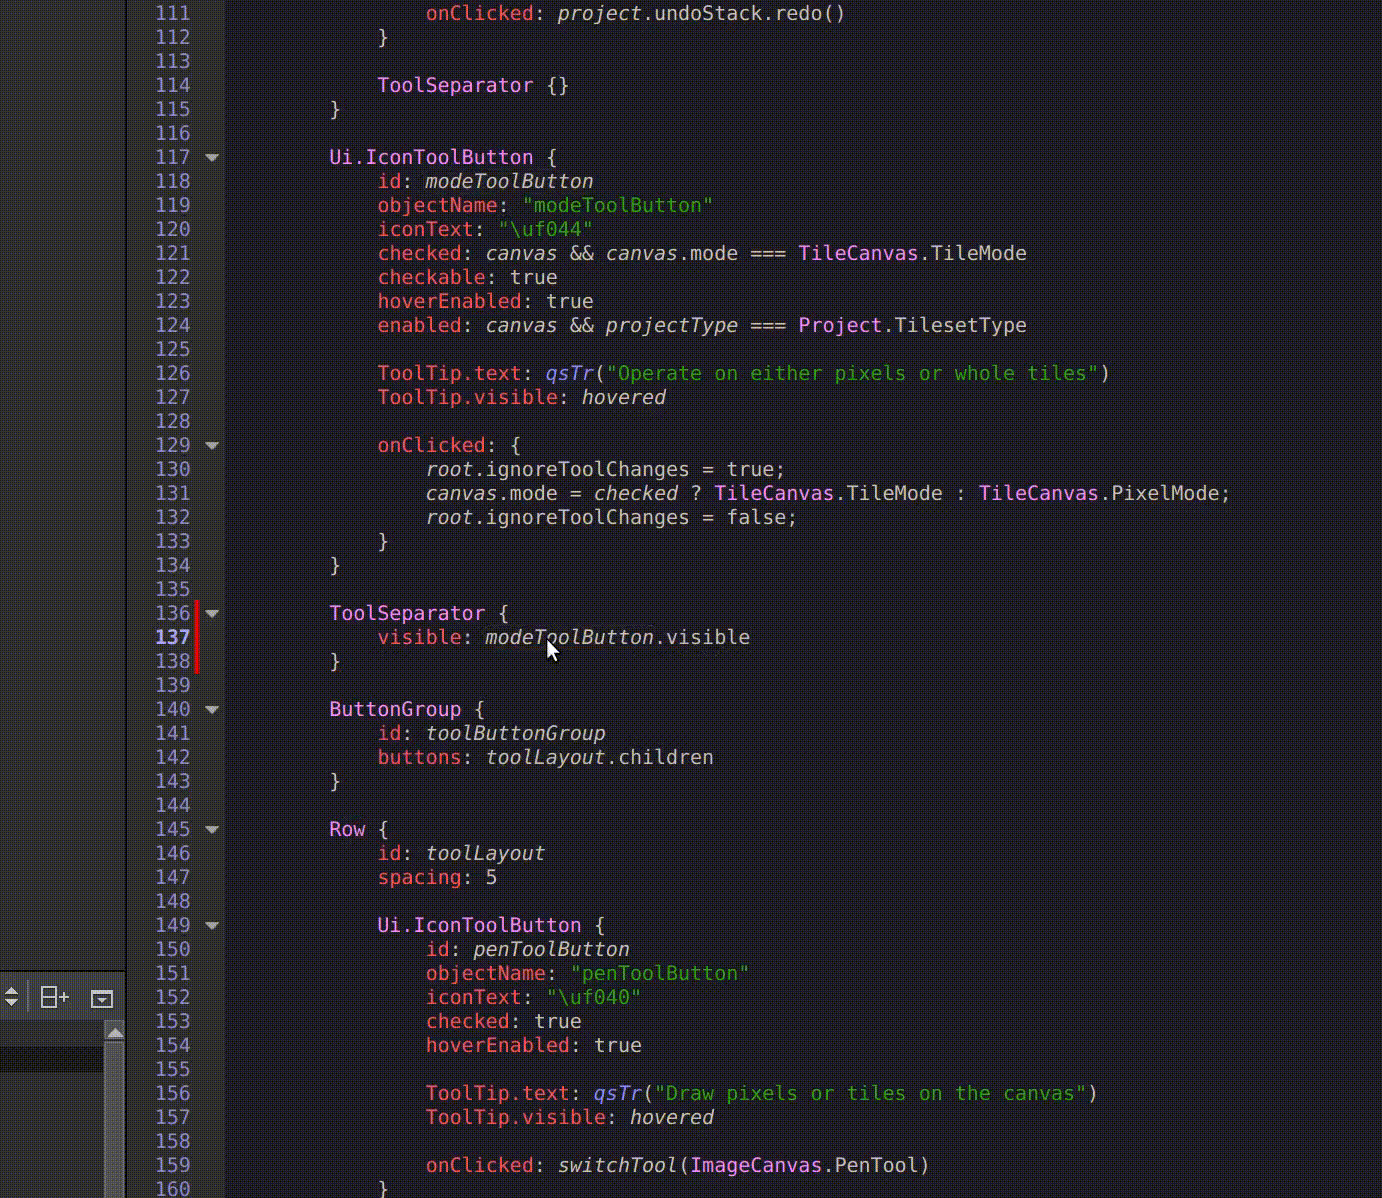
Task: Click the "ButtonGroup" type name
Action: [395, 709]
